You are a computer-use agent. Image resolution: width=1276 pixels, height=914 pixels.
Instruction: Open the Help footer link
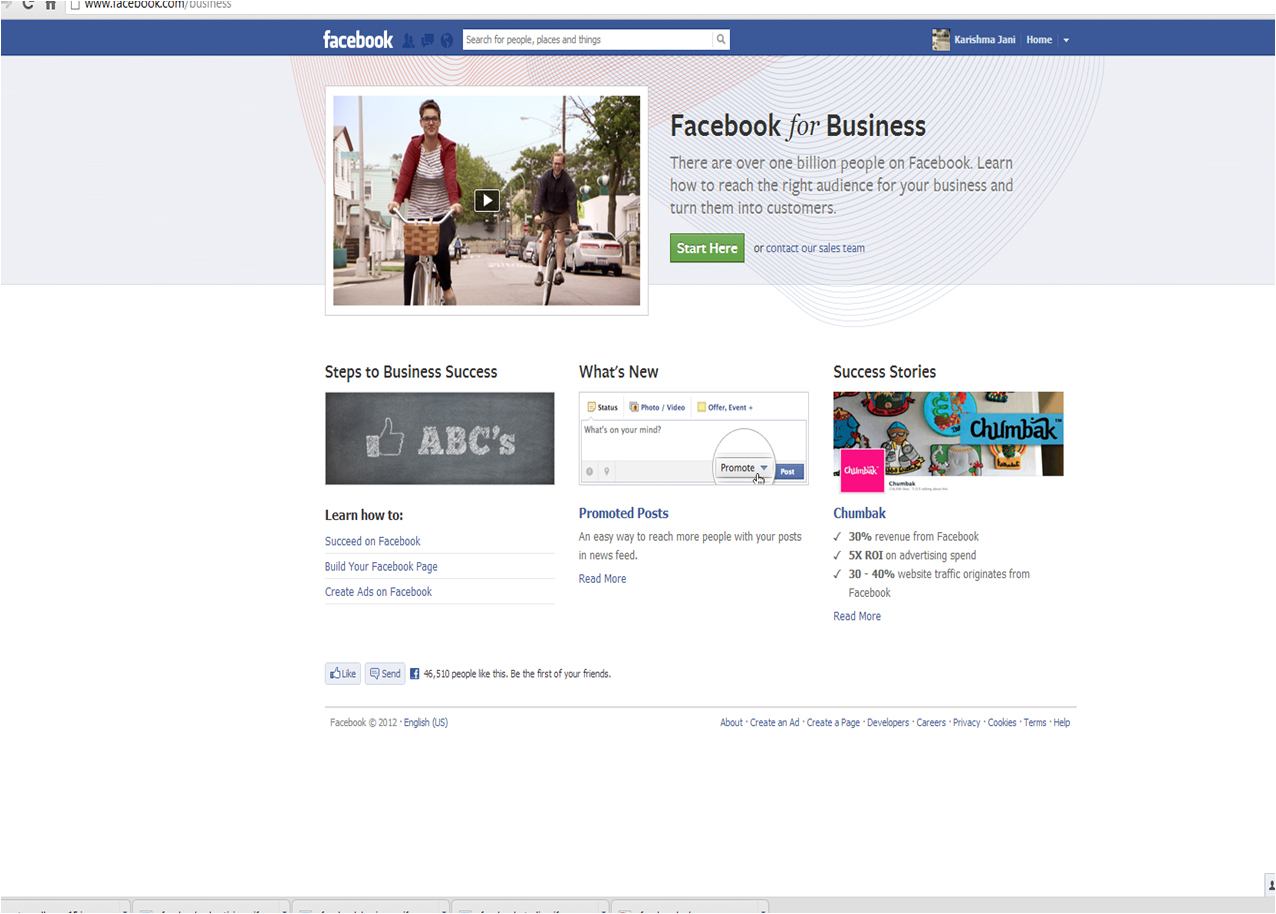tap(1062, 723)
